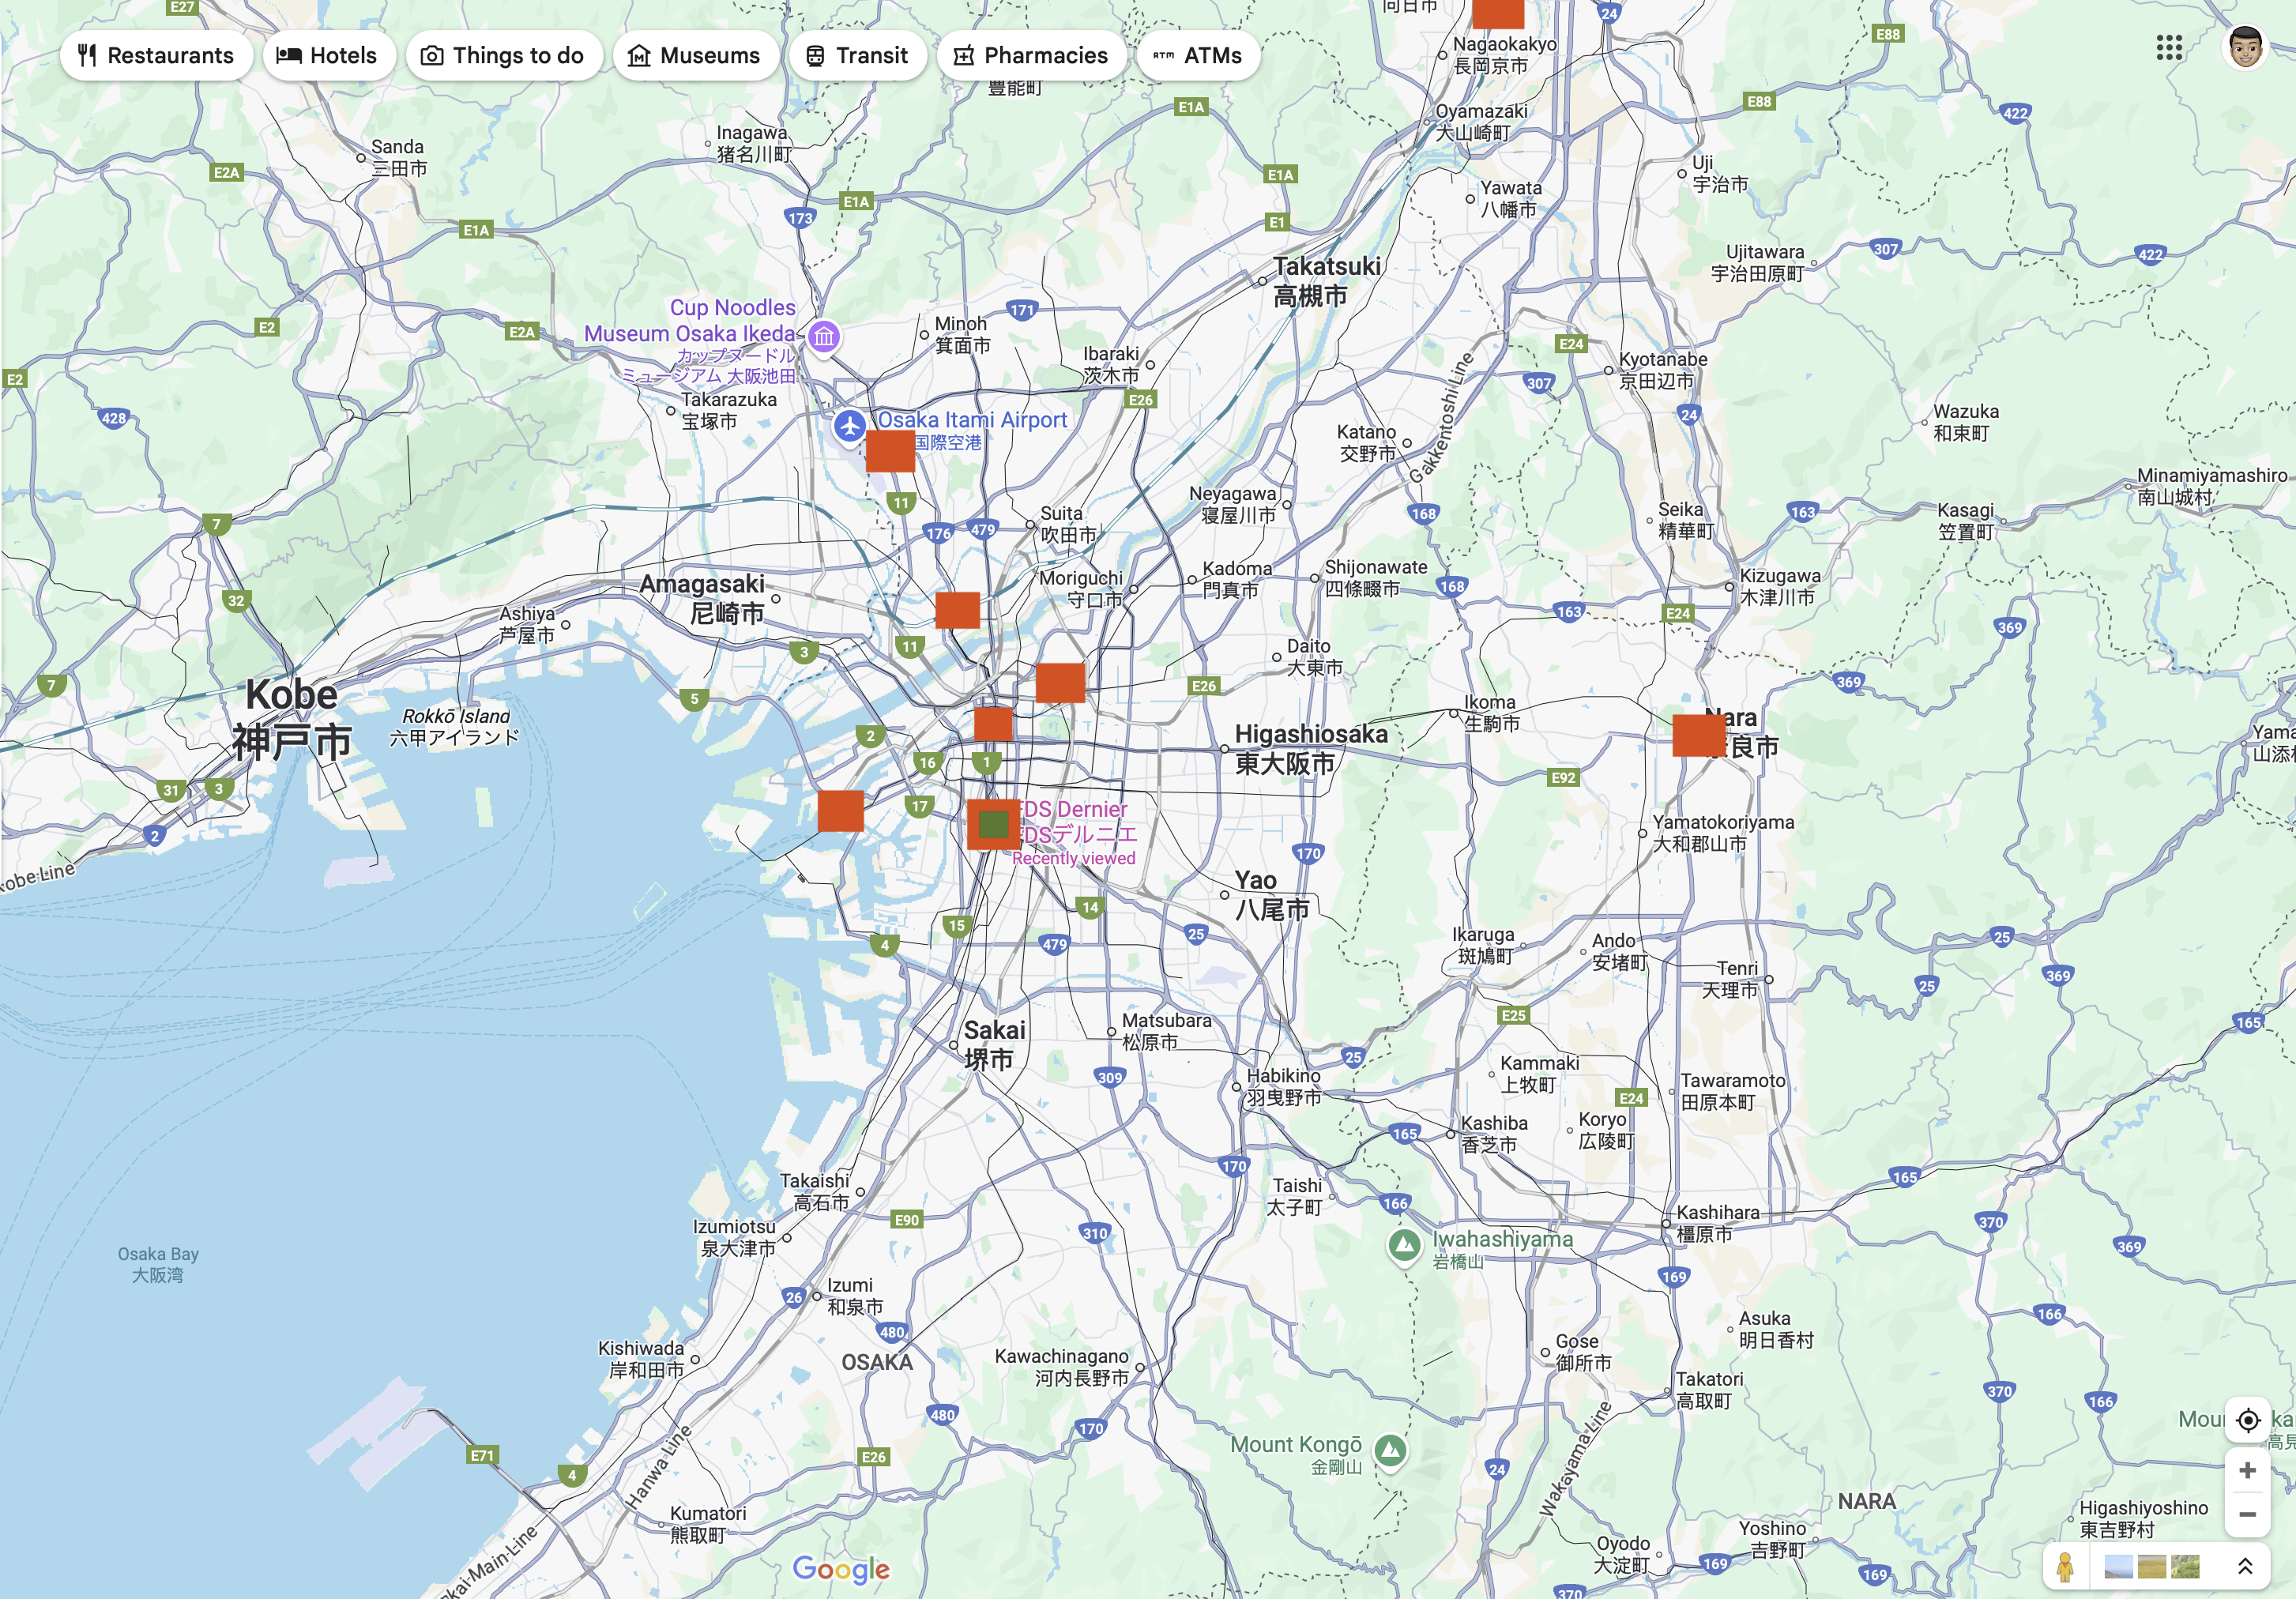
Task: Filter map by Restaurants chip
Action: (x=156, y=55)
